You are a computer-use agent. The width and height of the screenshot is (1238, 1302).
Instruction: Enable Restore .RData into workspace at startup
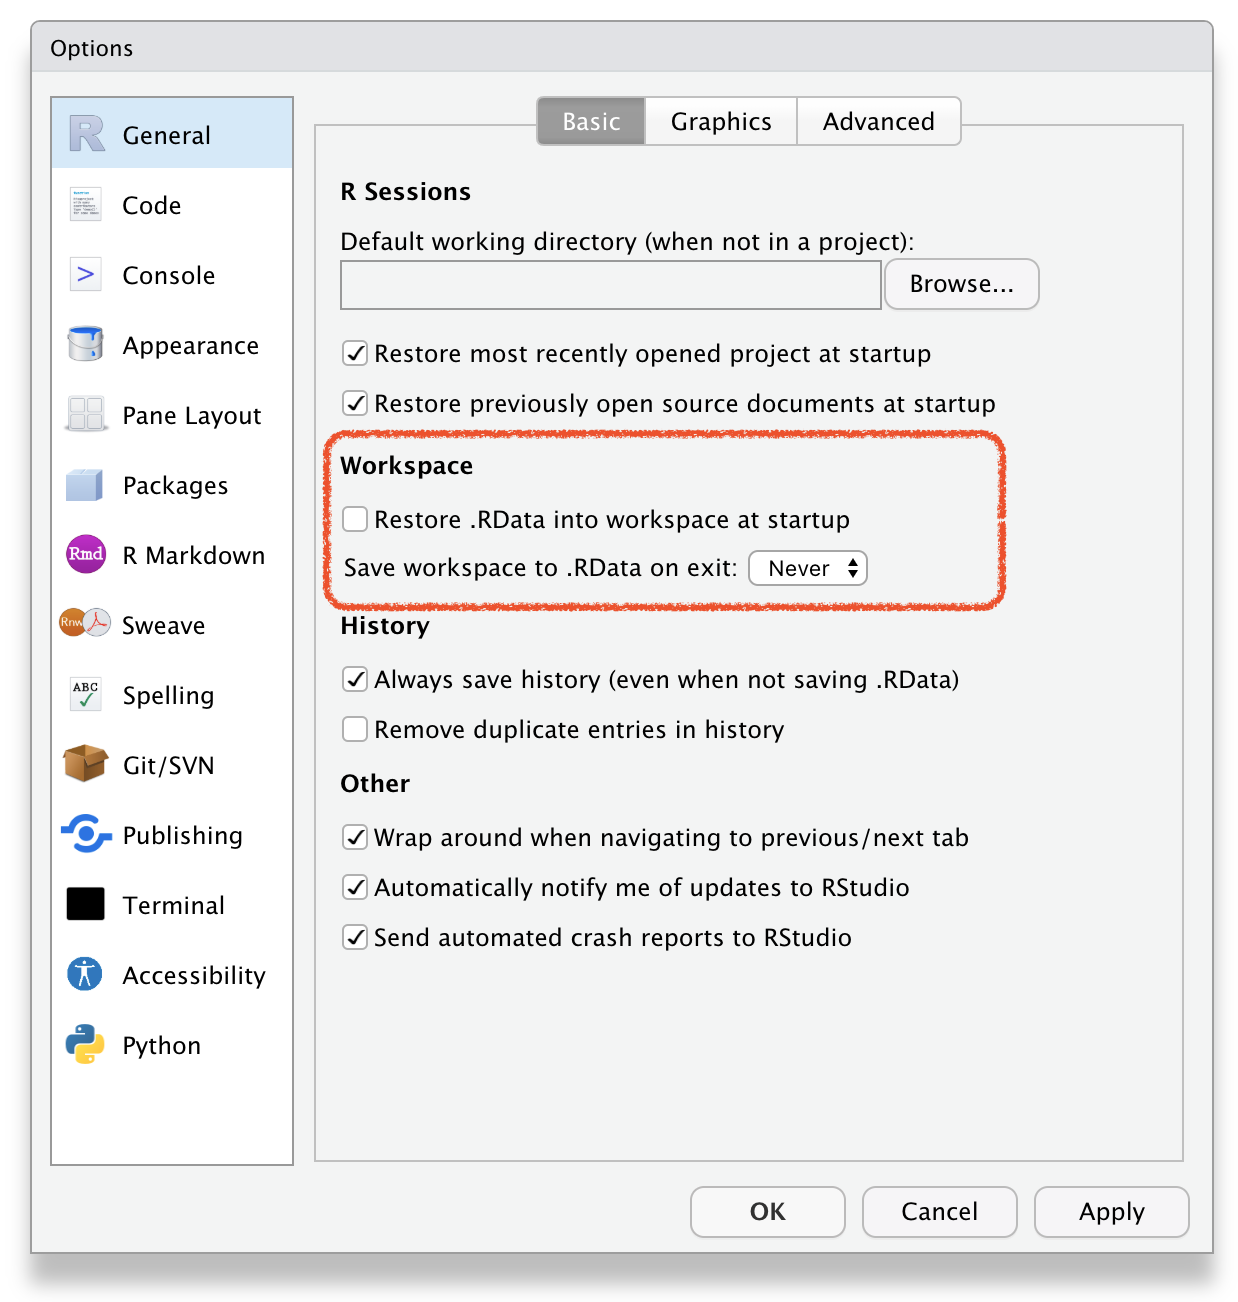tap(355, 519)
